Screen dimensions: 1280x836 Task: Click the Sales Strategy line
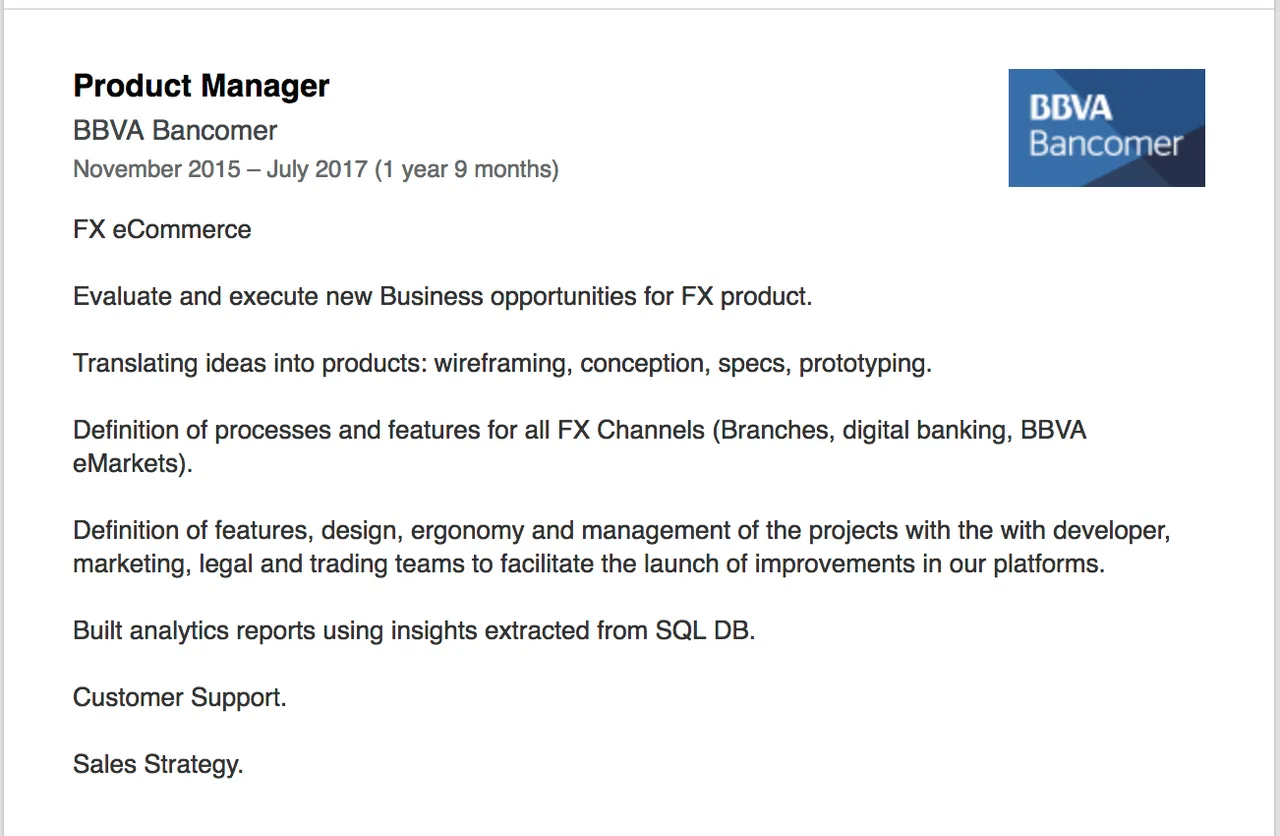pyautogui.click(x=158, y=765)
